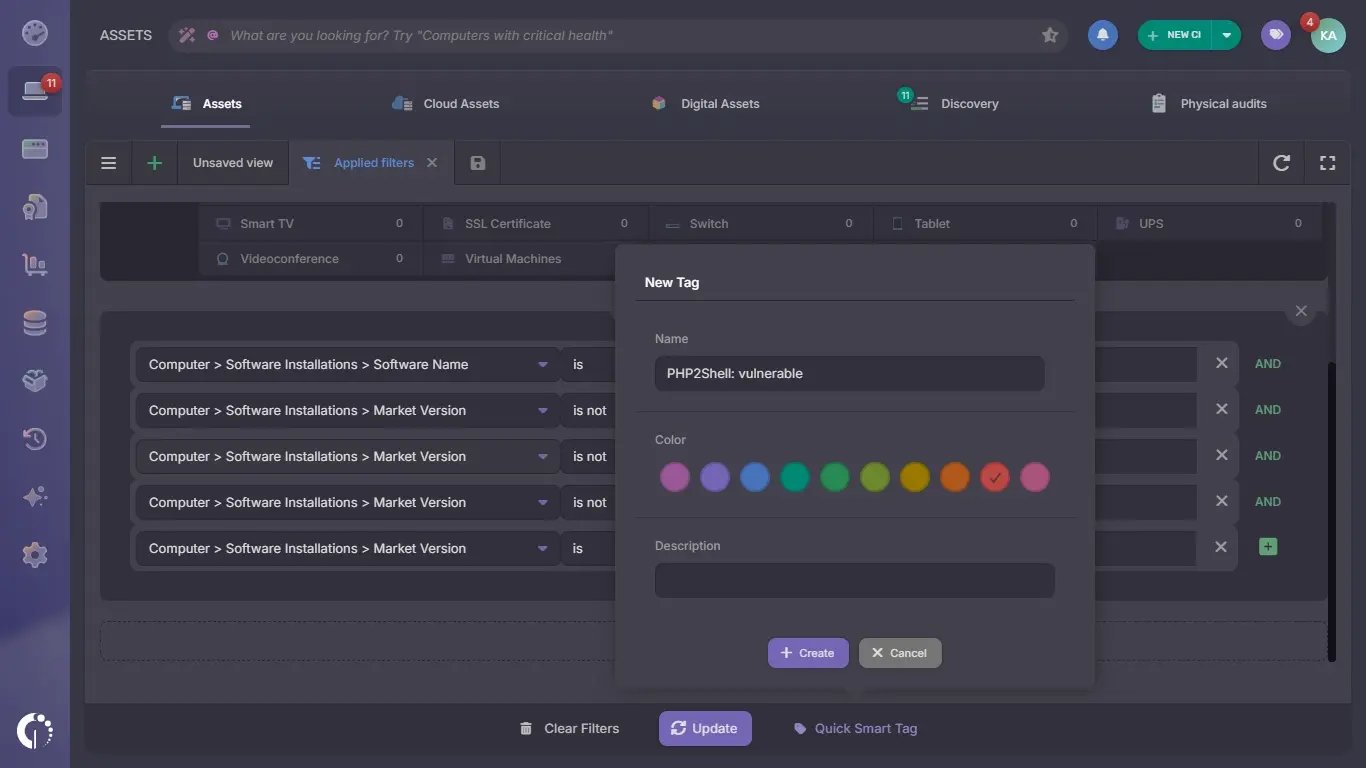Select the orange color swatch
Image resolution: width=1366 pixels, height=768 pixels.
pyautogui.click(x=955, y=477)
